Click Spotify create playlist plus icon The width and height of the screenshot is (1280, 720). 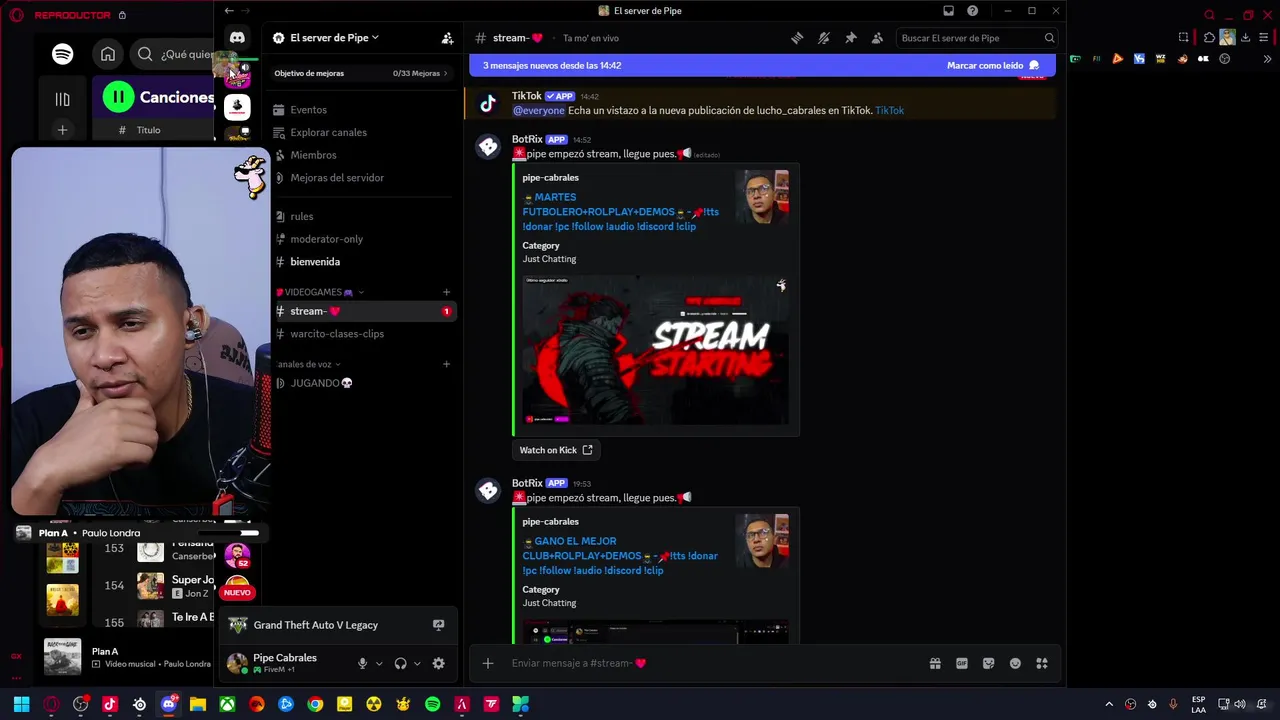(x=62, y=130)
